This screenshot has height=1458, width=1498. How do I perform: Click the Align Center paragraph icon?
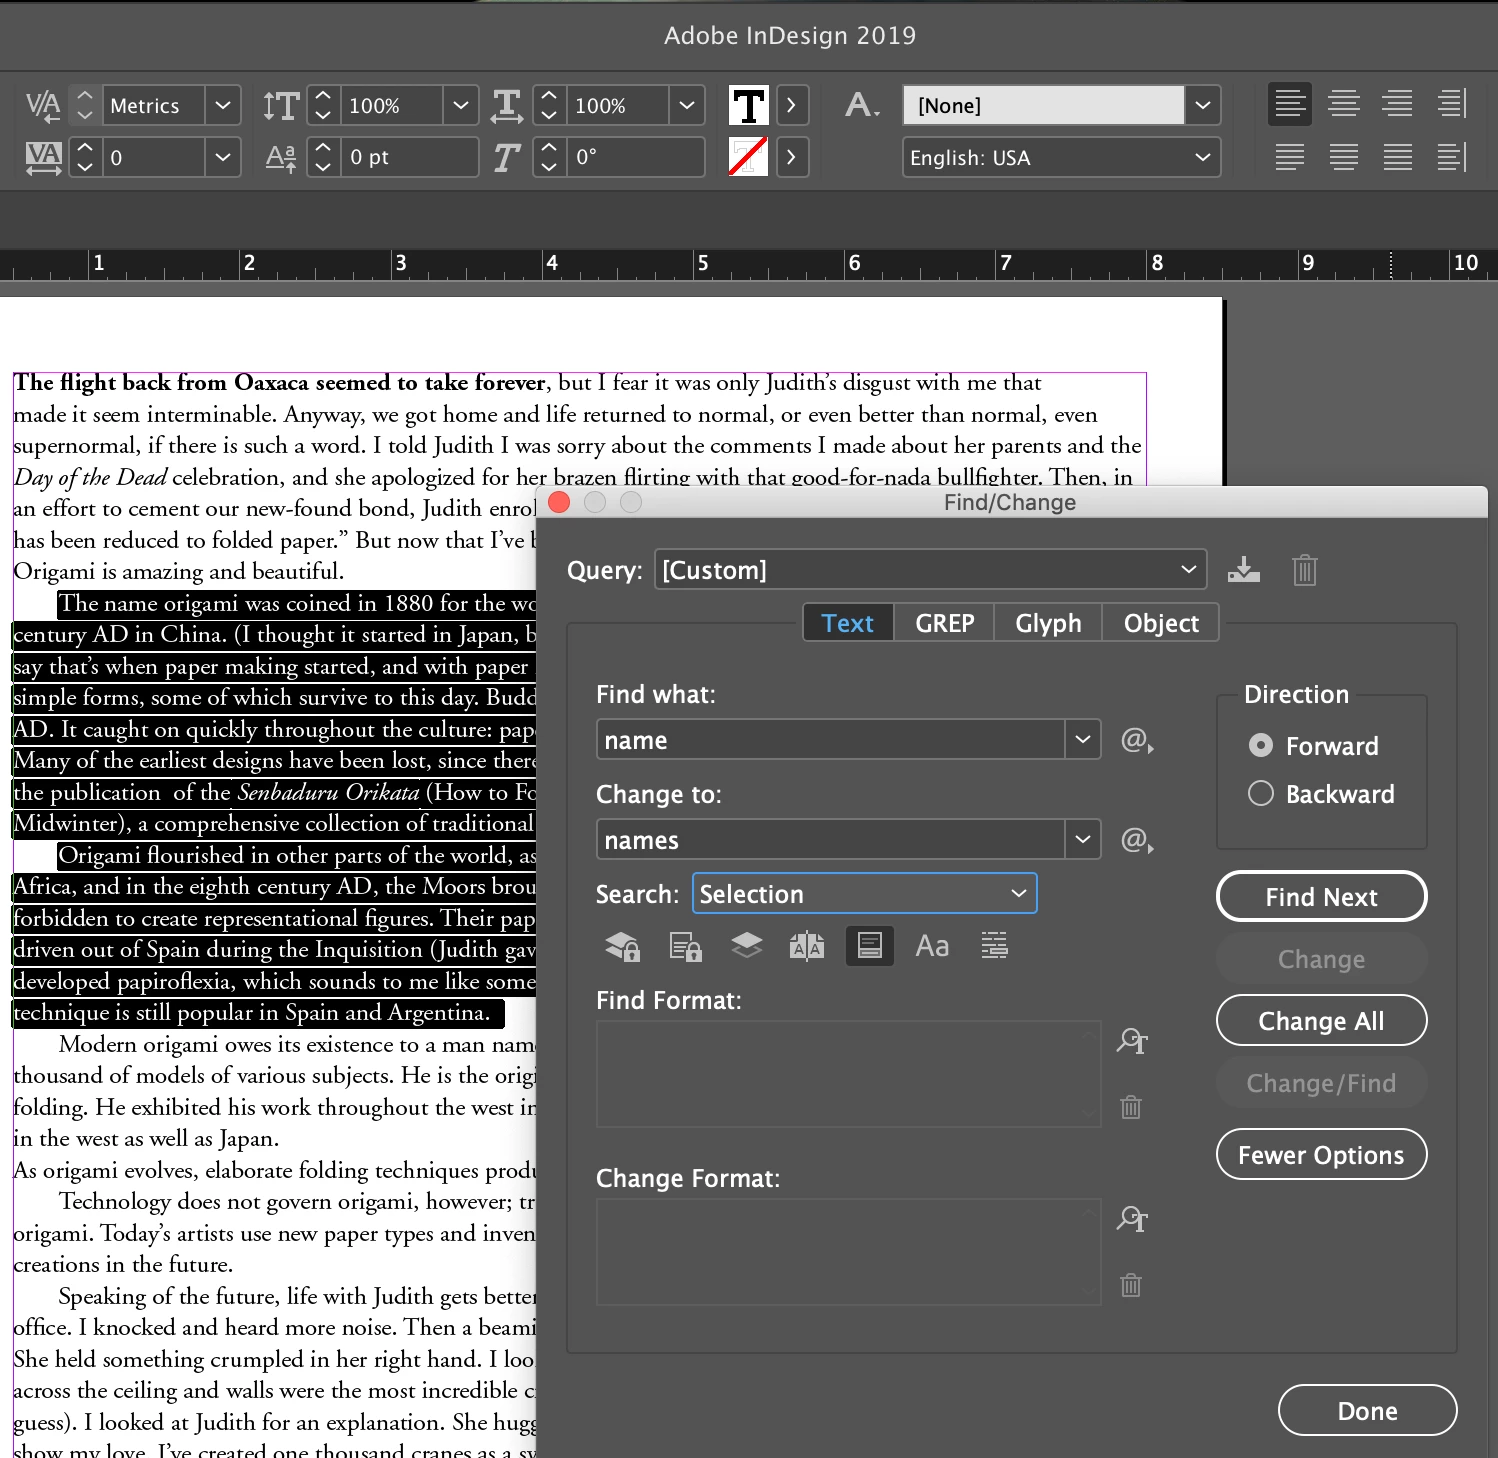pyautogui.click(x=1343, y=104)
